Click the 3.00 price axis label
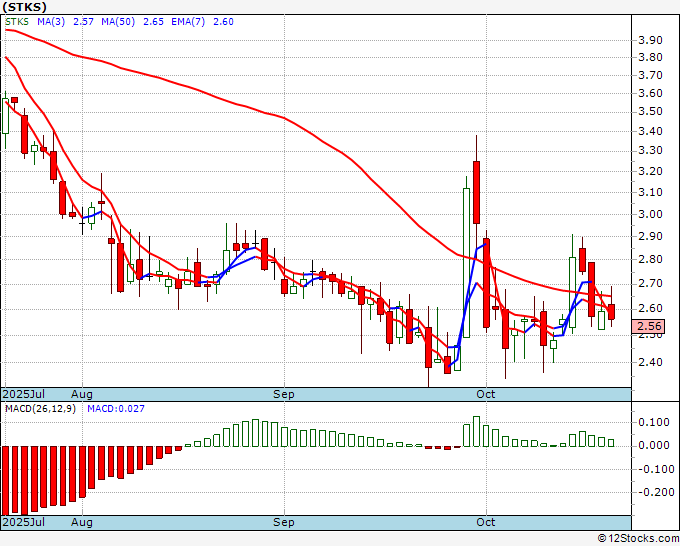 (x=651, y=214)
